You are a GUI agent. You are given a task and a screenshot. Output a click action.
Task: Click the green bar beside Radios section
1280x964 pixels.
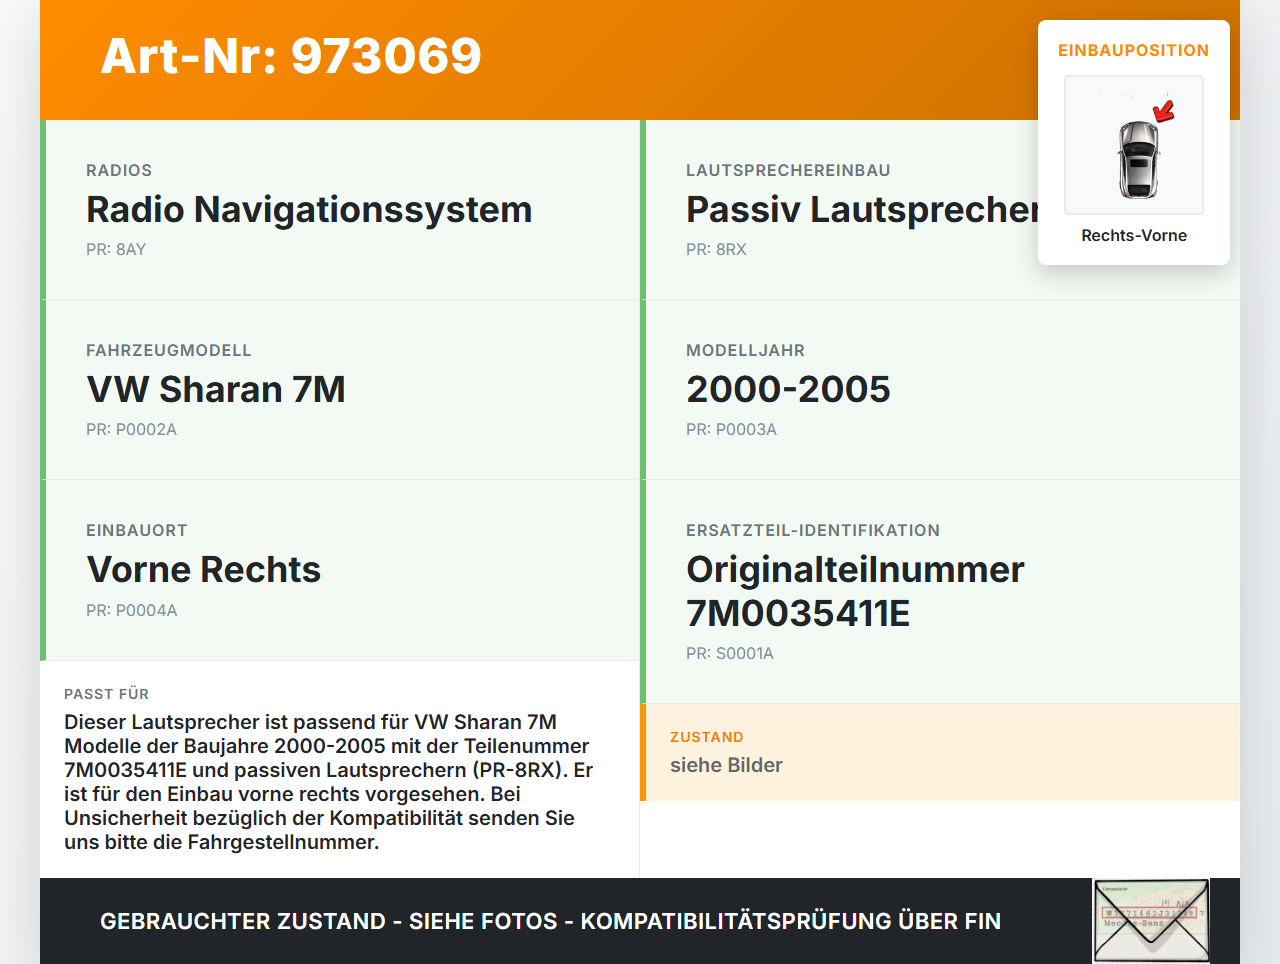tap(42, 209)
